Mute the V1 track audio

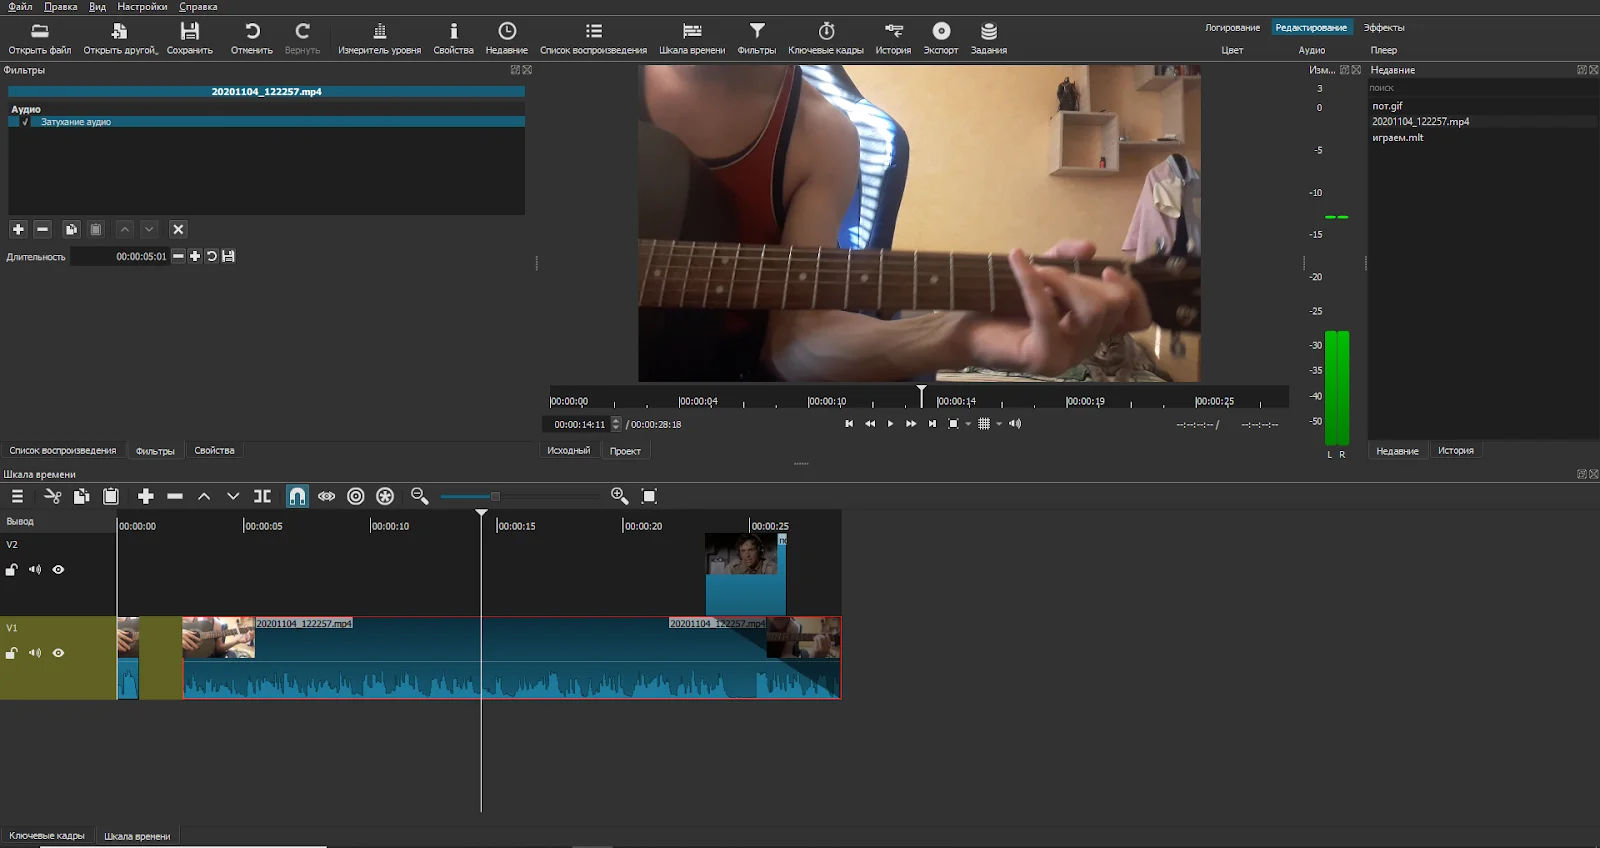tap(35, 653)
